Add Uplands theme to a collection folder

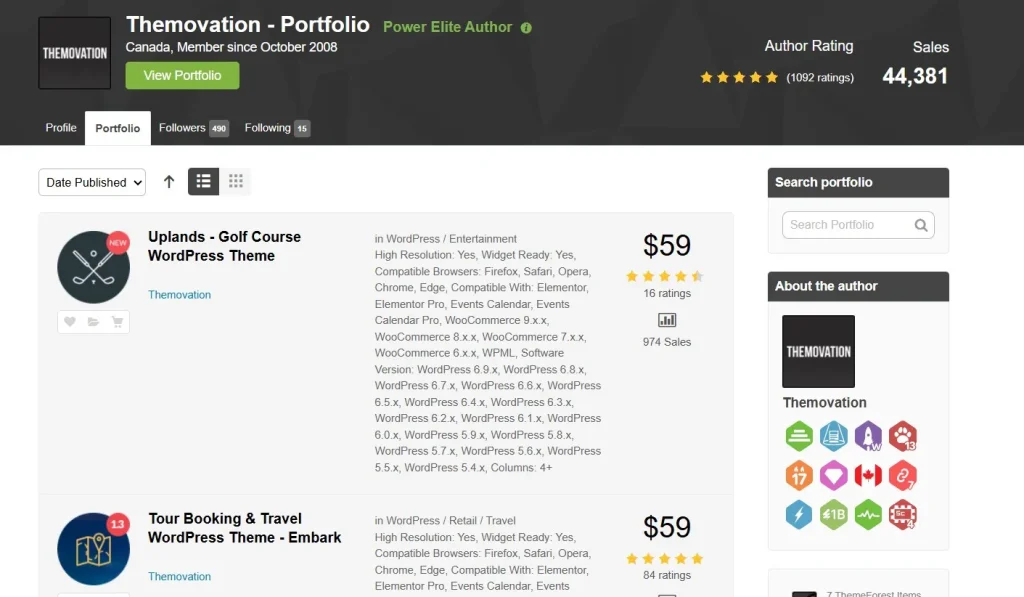[x=93, y=322]
